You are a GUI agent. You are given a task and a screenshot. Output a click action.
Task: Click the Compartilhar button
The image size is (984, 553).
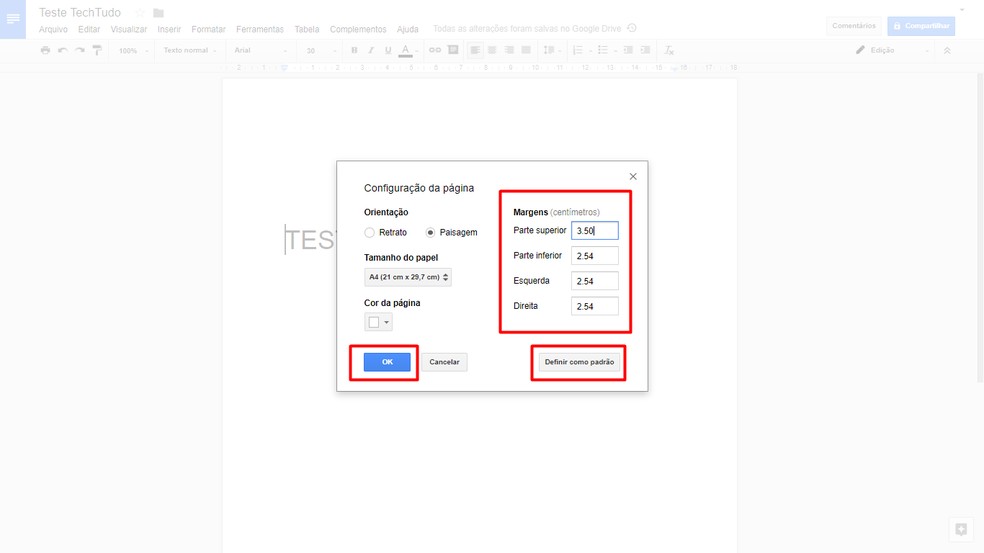click(x=921, y=26)
